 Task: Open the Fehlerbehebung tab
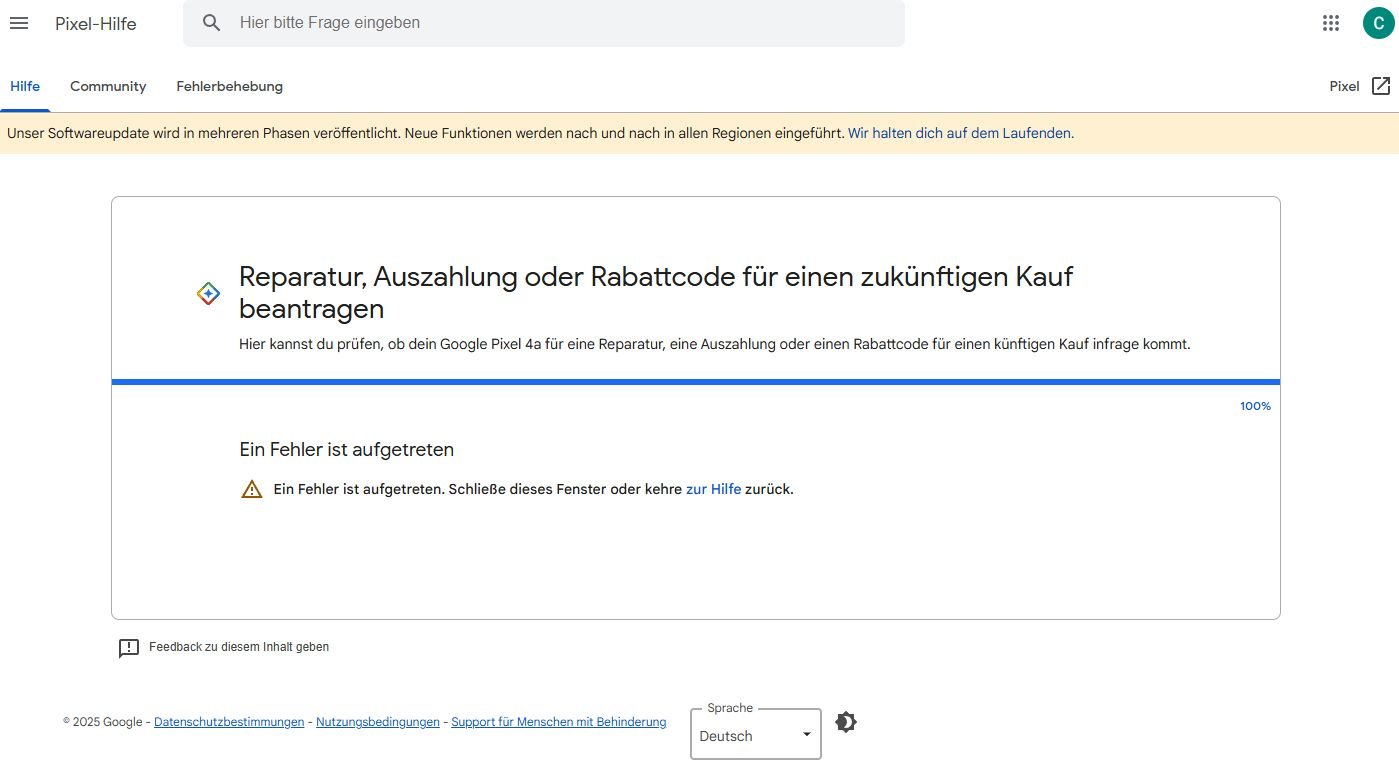229,86
